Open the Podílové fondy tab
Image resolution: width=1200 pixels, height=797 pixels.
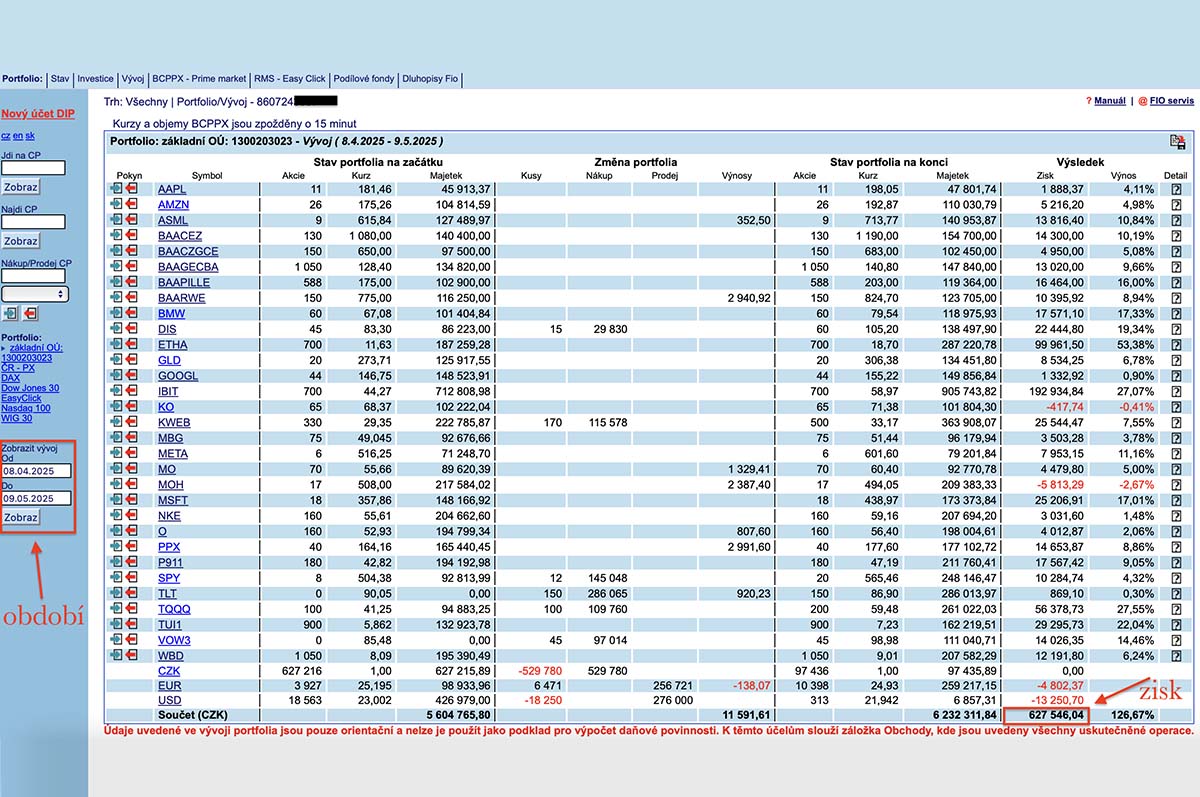click(x=364, y=79)
